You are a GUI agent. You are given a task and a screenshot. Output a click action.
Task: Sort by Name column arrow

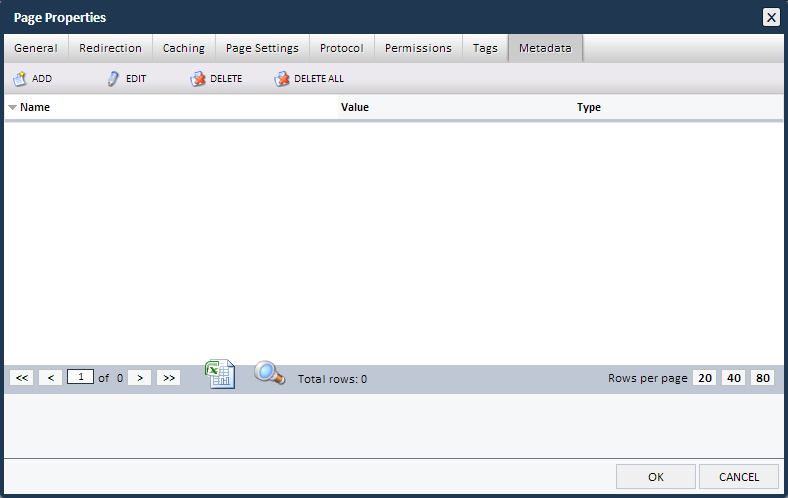coord(12,107)
